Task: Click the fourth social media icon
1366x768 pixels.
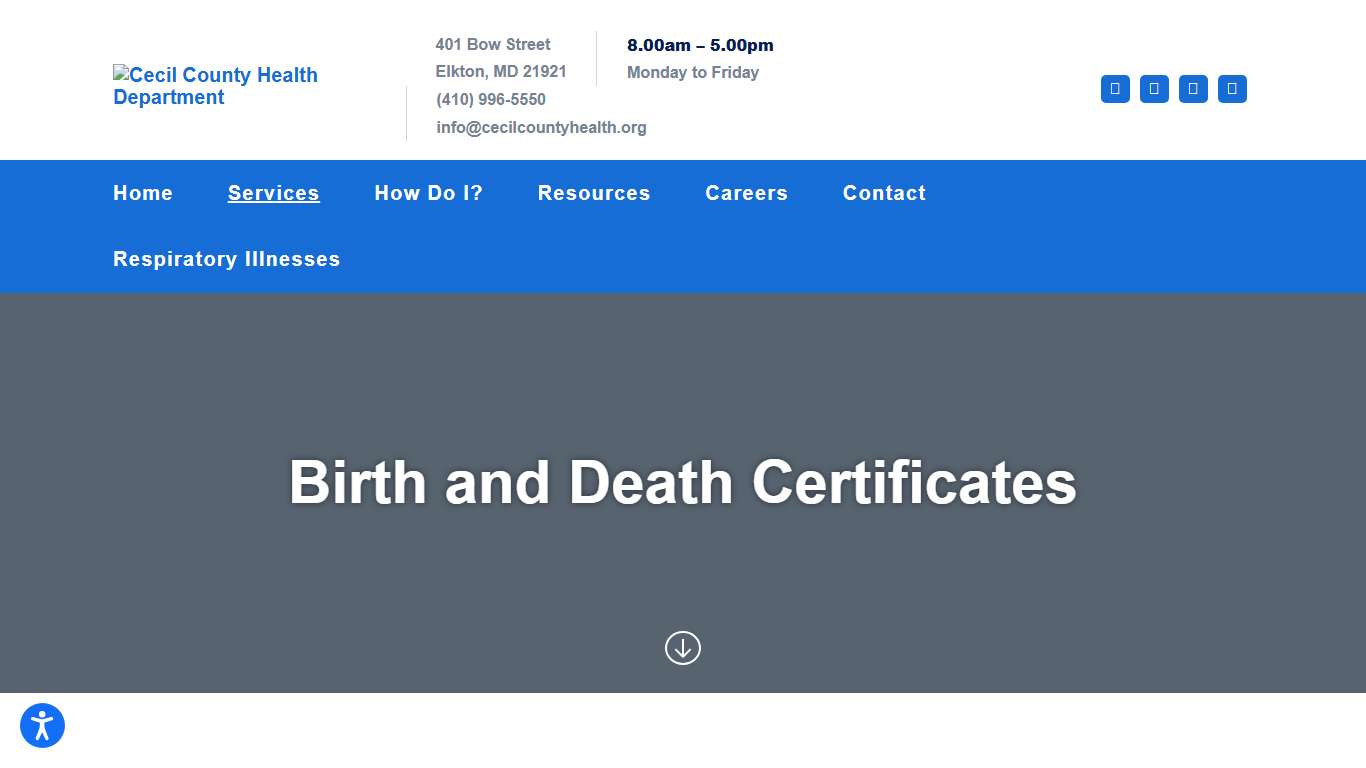Action: pos(1232,89)
